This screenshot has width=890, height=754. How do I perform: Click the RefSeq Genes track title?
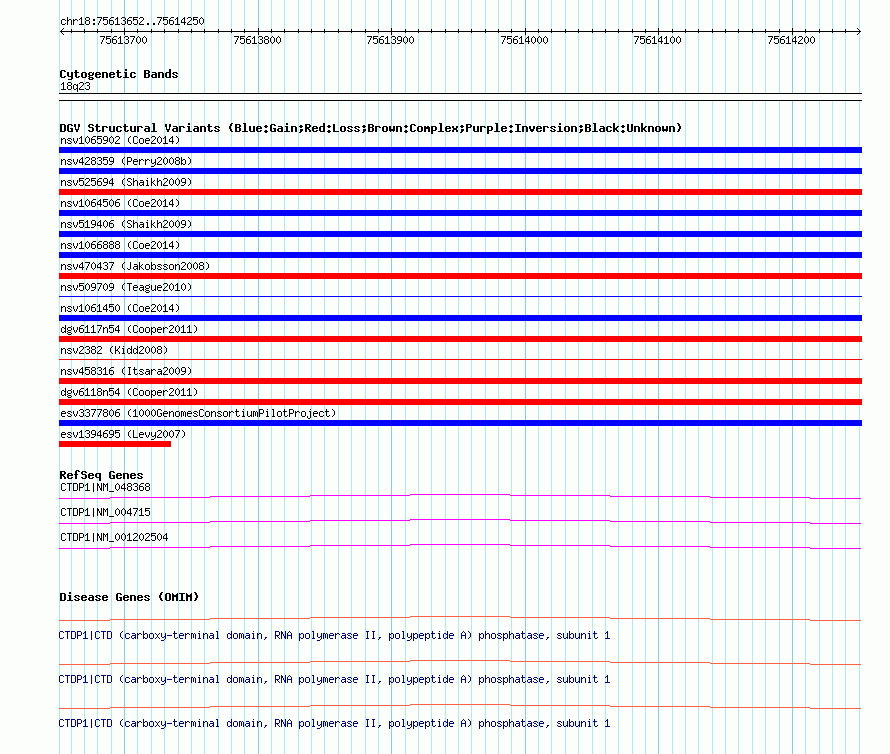pyautogui.click(x=102, y=475)
